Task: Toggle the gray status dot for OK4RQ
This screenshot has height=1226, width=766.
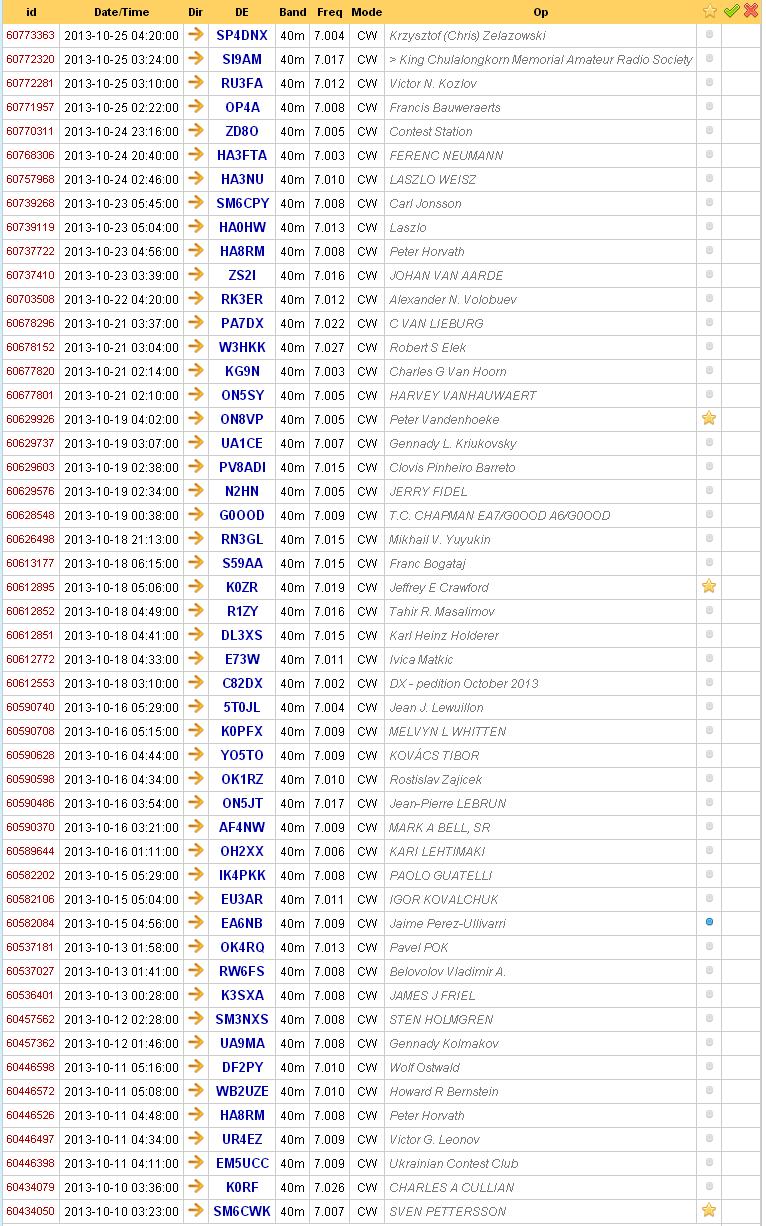Action: coord(709,946)
